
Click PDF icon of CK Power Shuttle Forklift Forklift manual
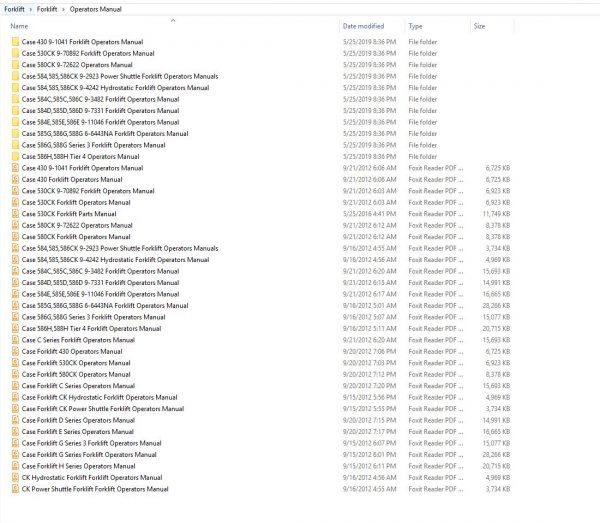(x=15, y=489)
